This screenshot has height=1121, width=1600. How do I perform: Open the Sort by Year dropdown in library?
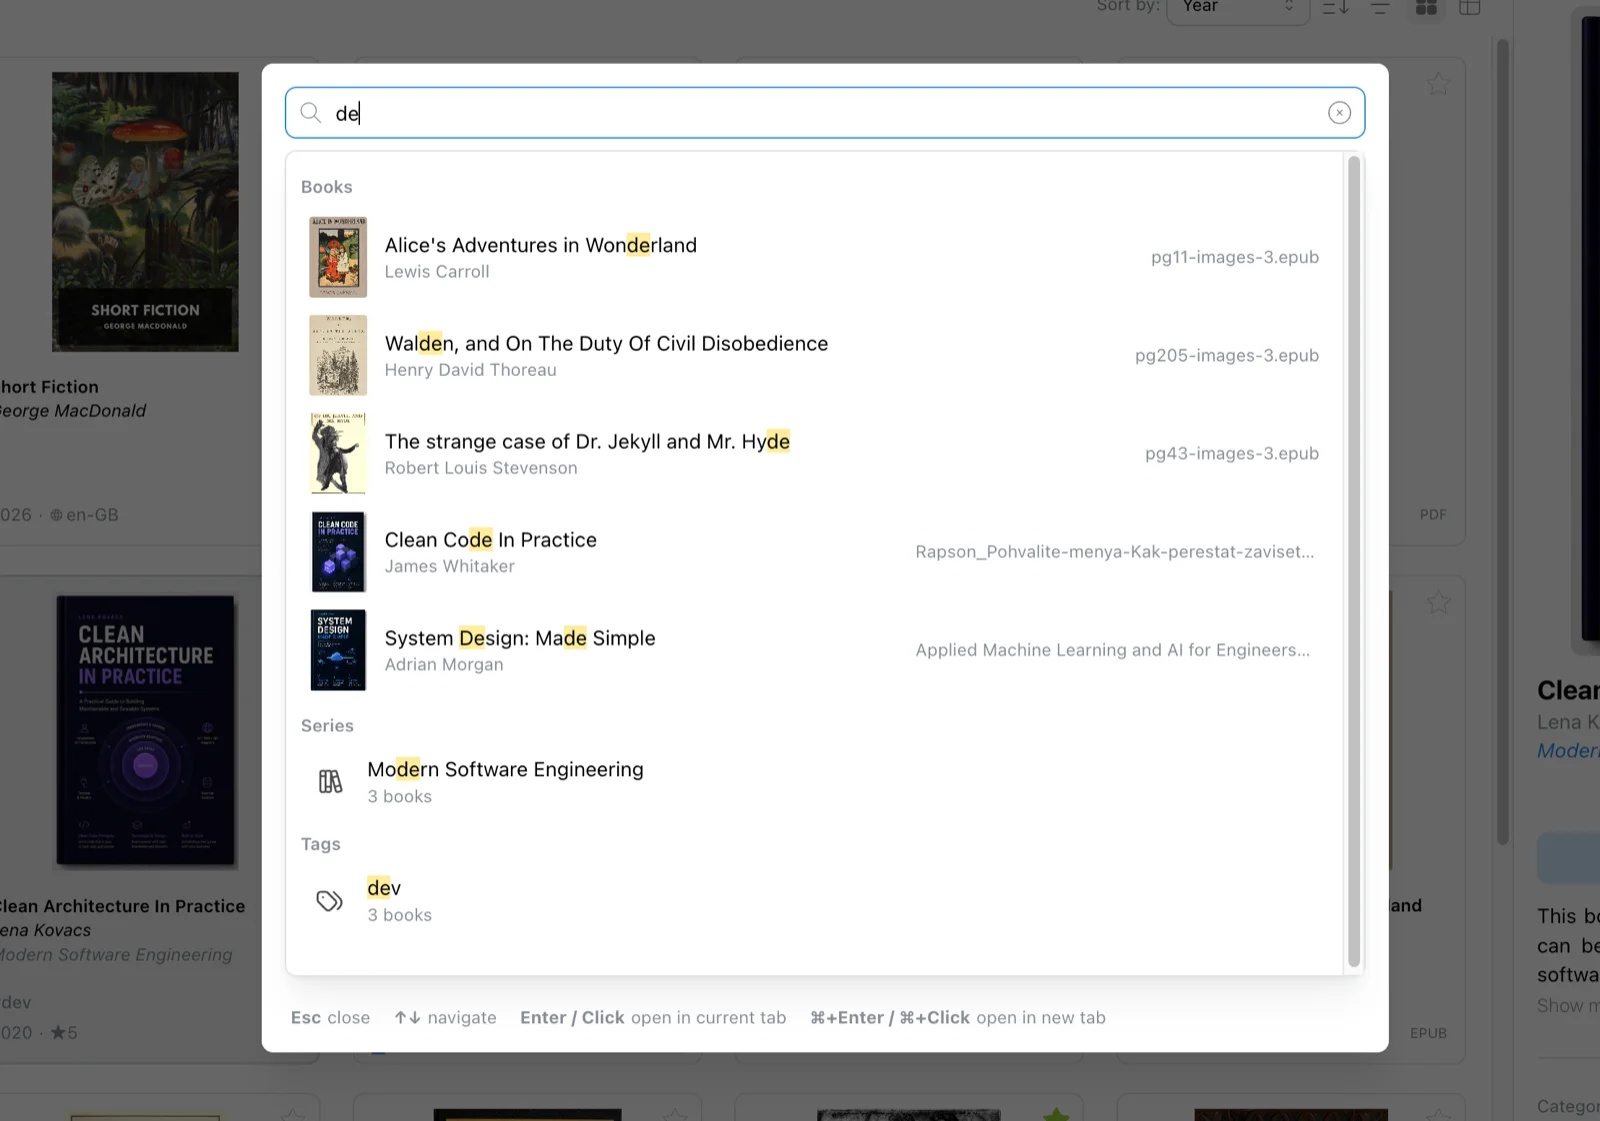coord(1238,8)
